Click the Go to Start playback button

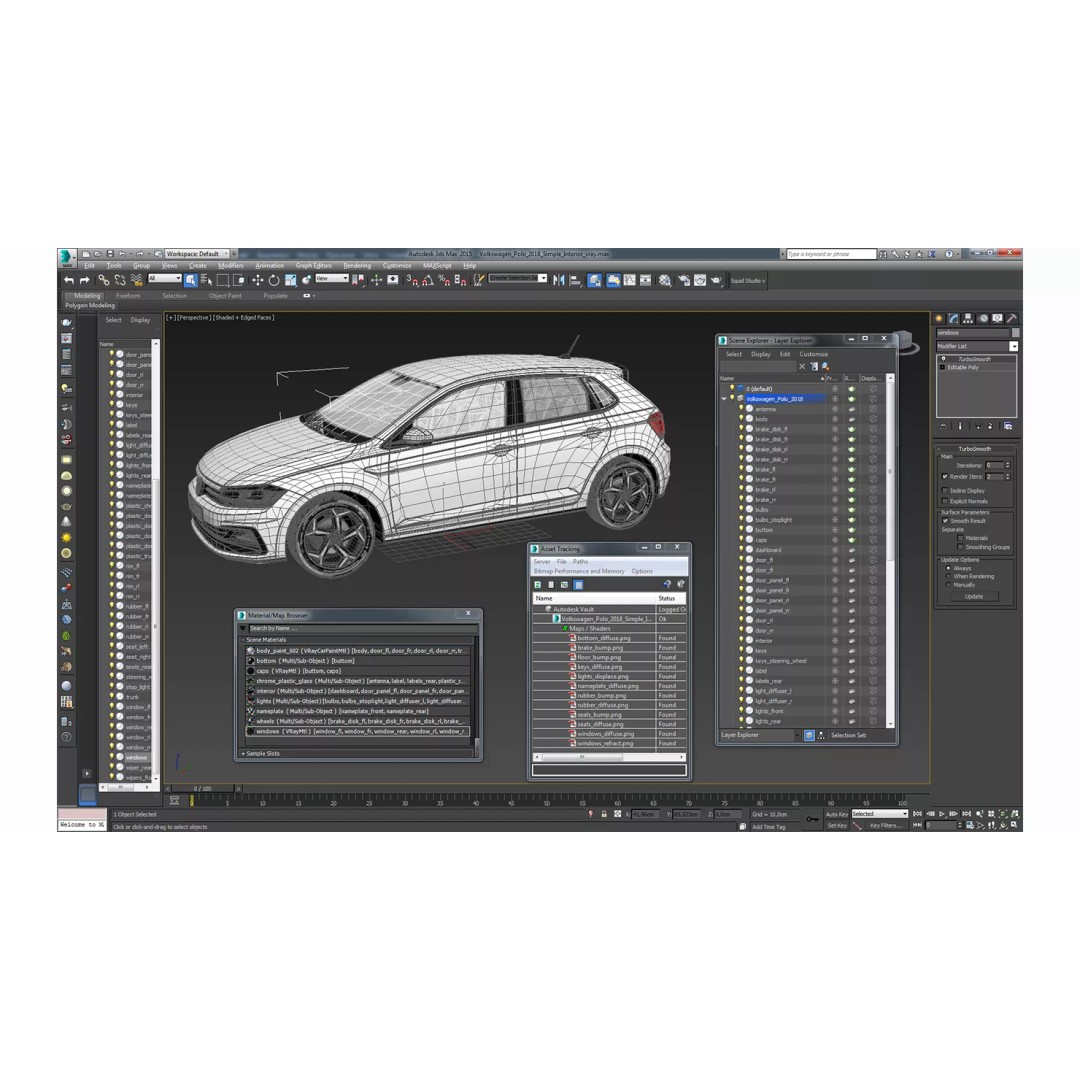tap(917, 814)
